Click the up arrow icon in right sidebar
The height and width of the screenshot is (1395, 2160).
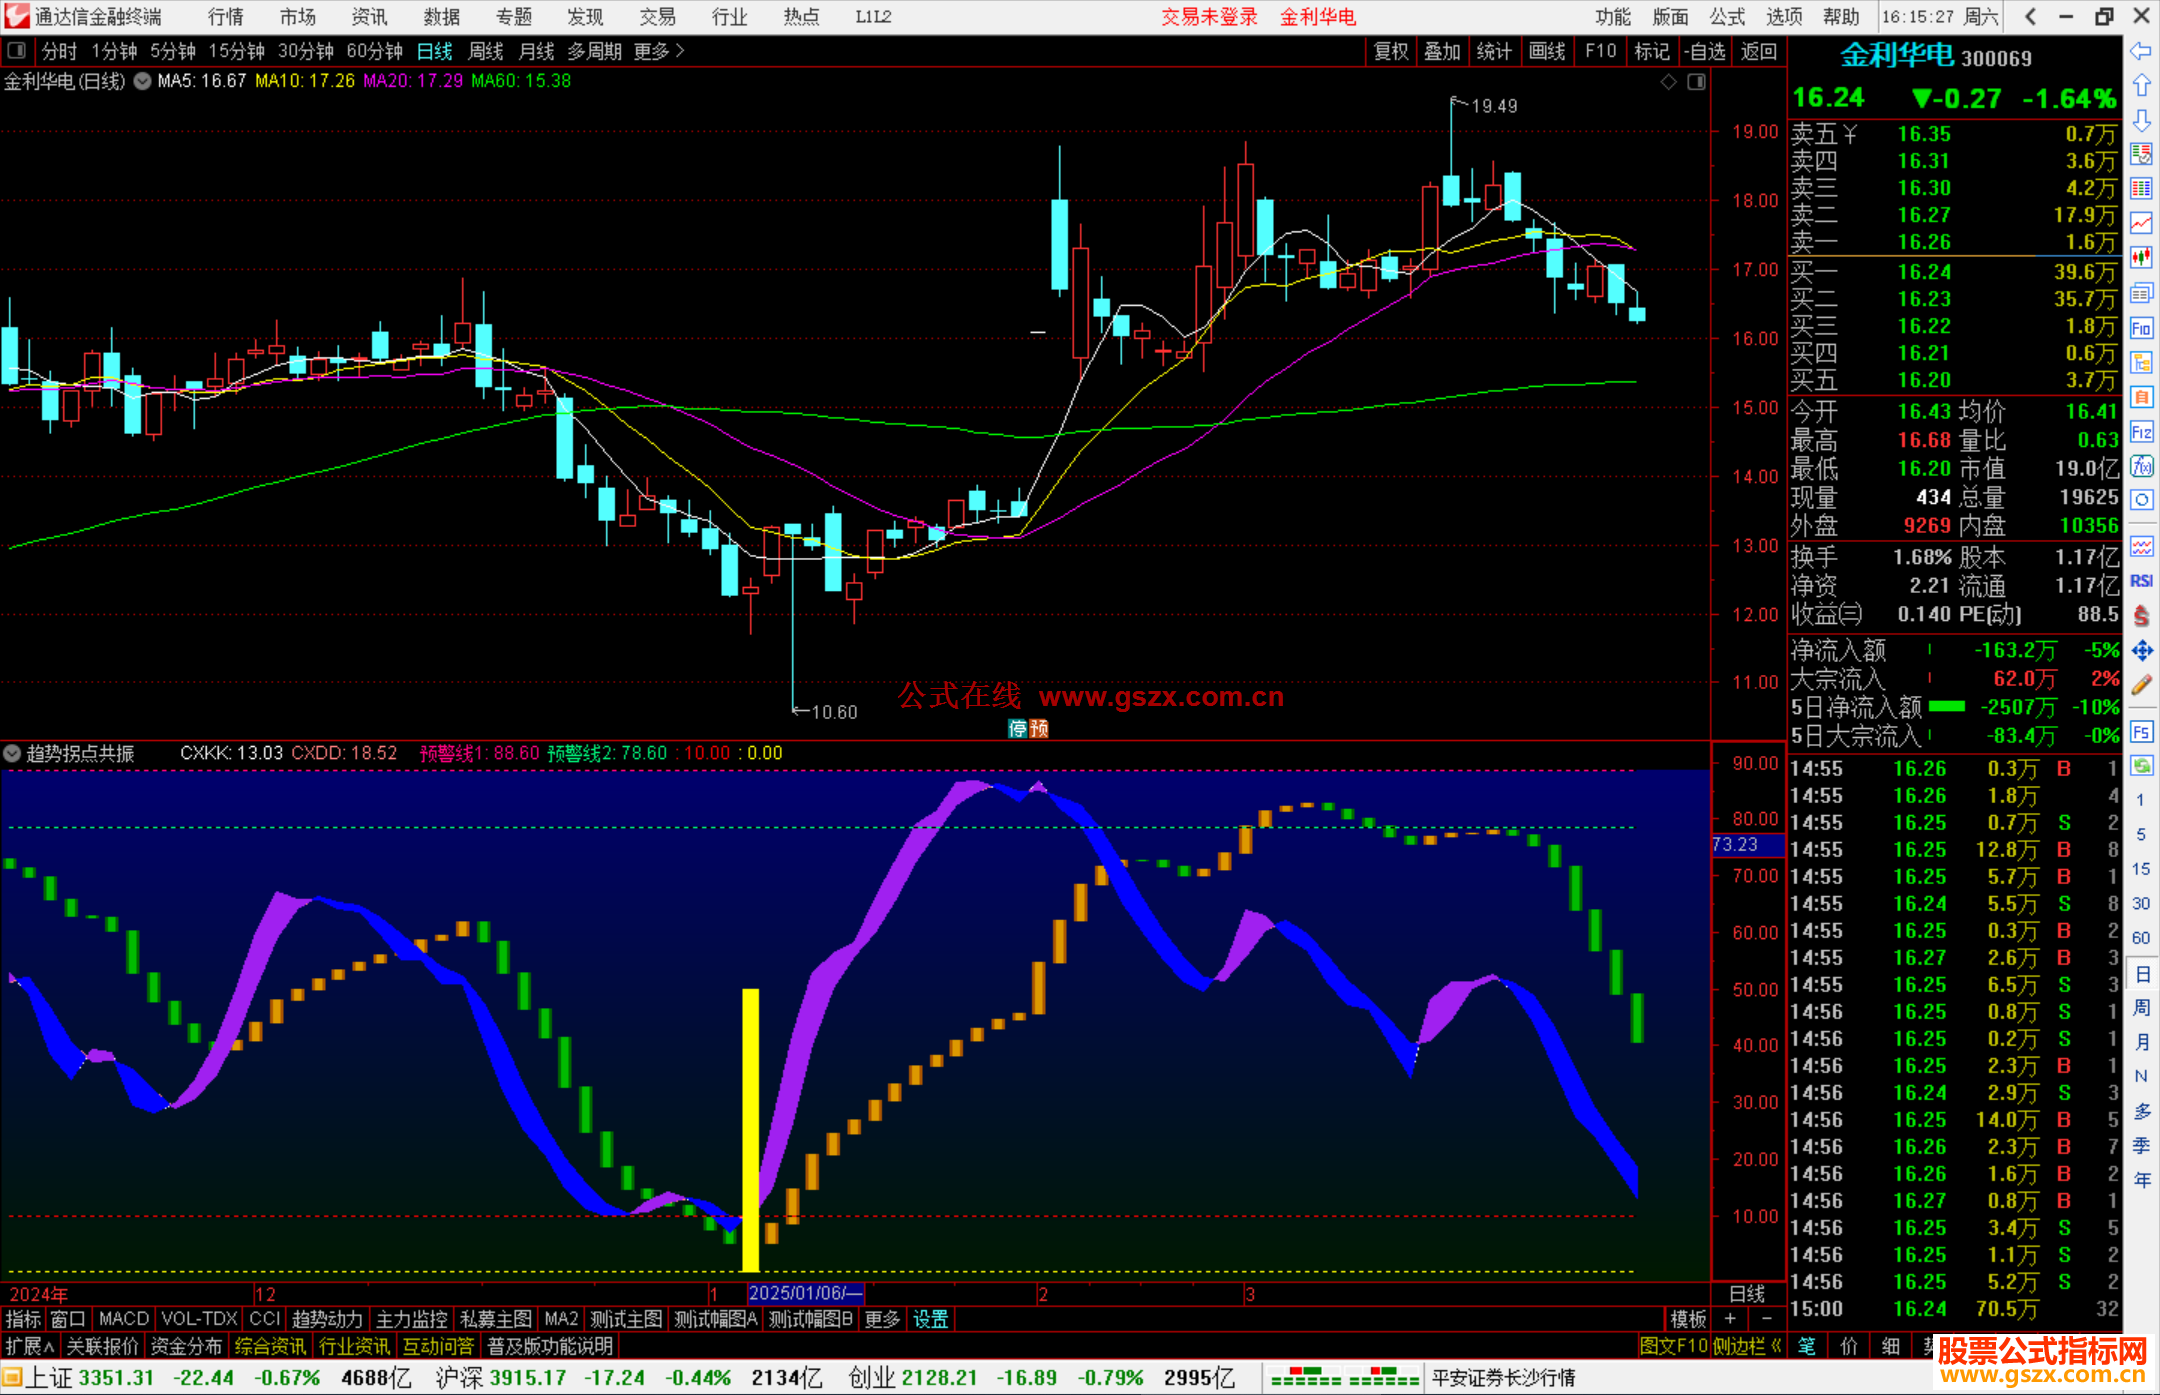pos(2141,86)
